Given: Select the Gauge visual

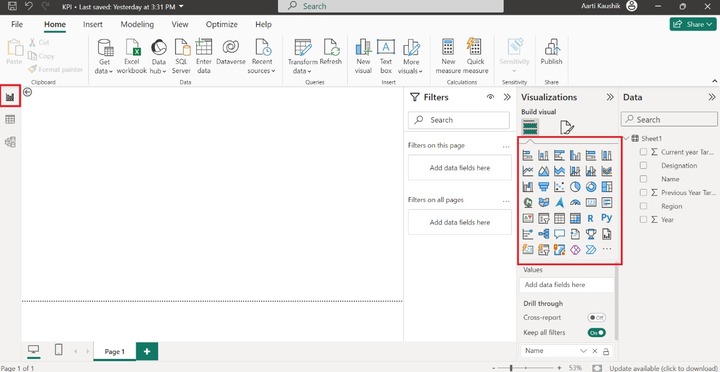Looking at the screenshot, I should [x=575, y=203].
